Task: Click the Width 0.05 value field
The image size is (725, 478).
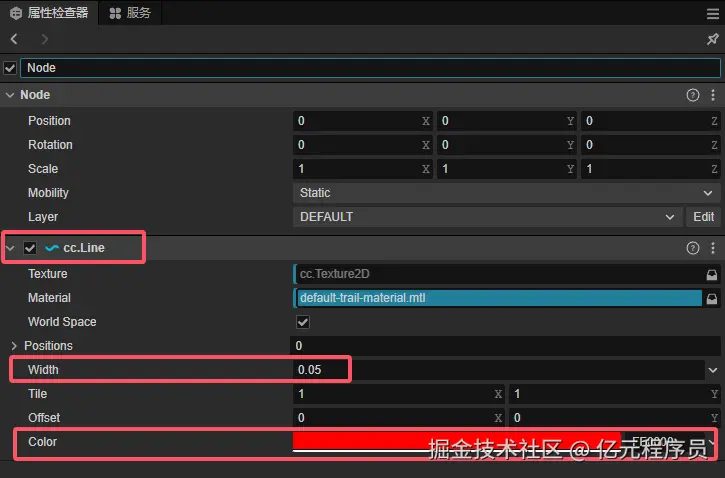Action: [498, 370]
